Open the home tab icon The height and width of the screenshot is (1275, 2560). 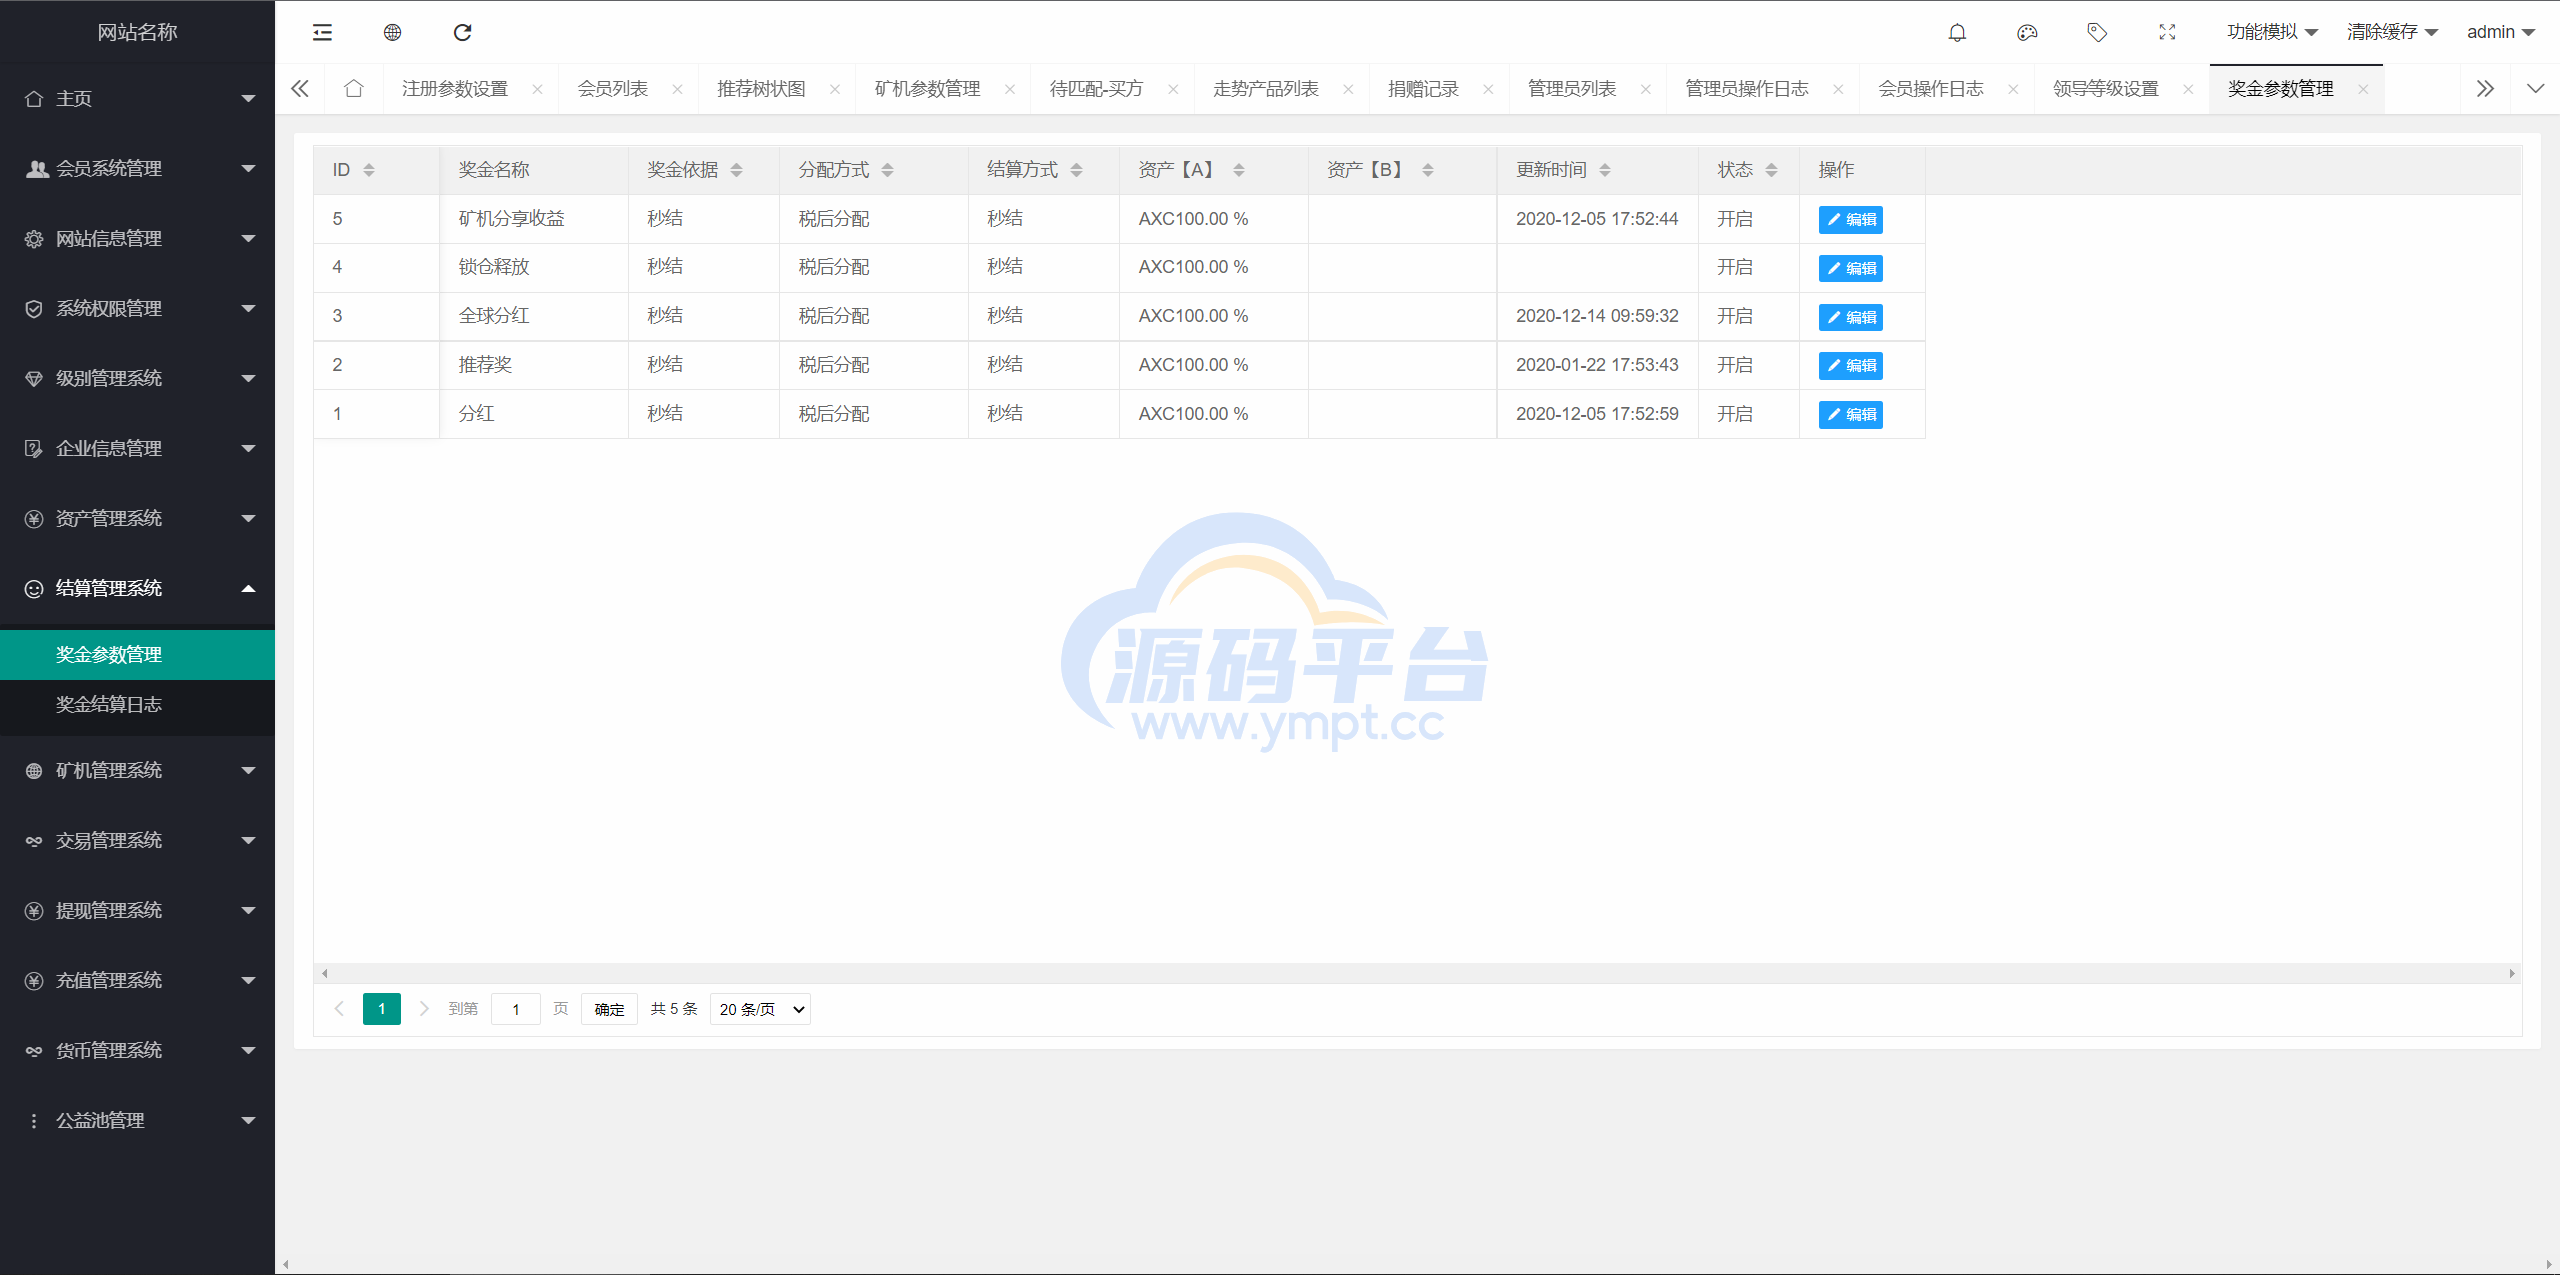[353, 88]
